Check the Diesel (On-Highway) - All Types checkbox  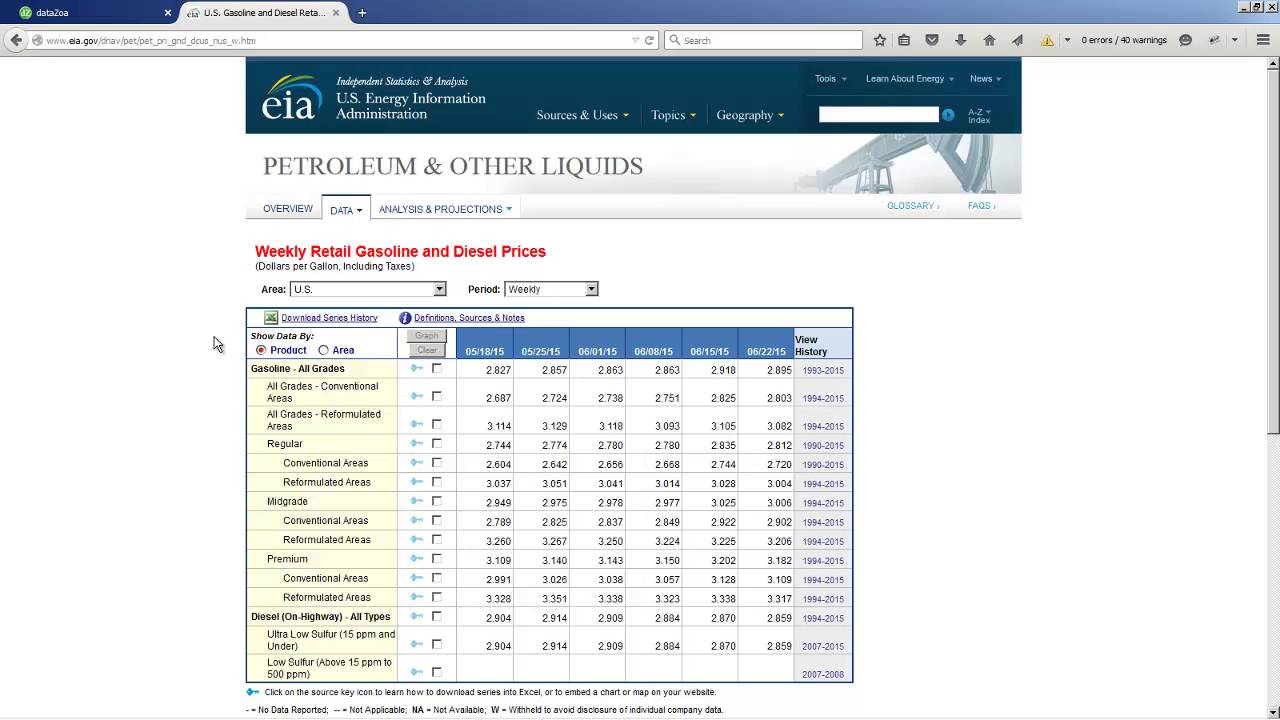tap(437, 616)
